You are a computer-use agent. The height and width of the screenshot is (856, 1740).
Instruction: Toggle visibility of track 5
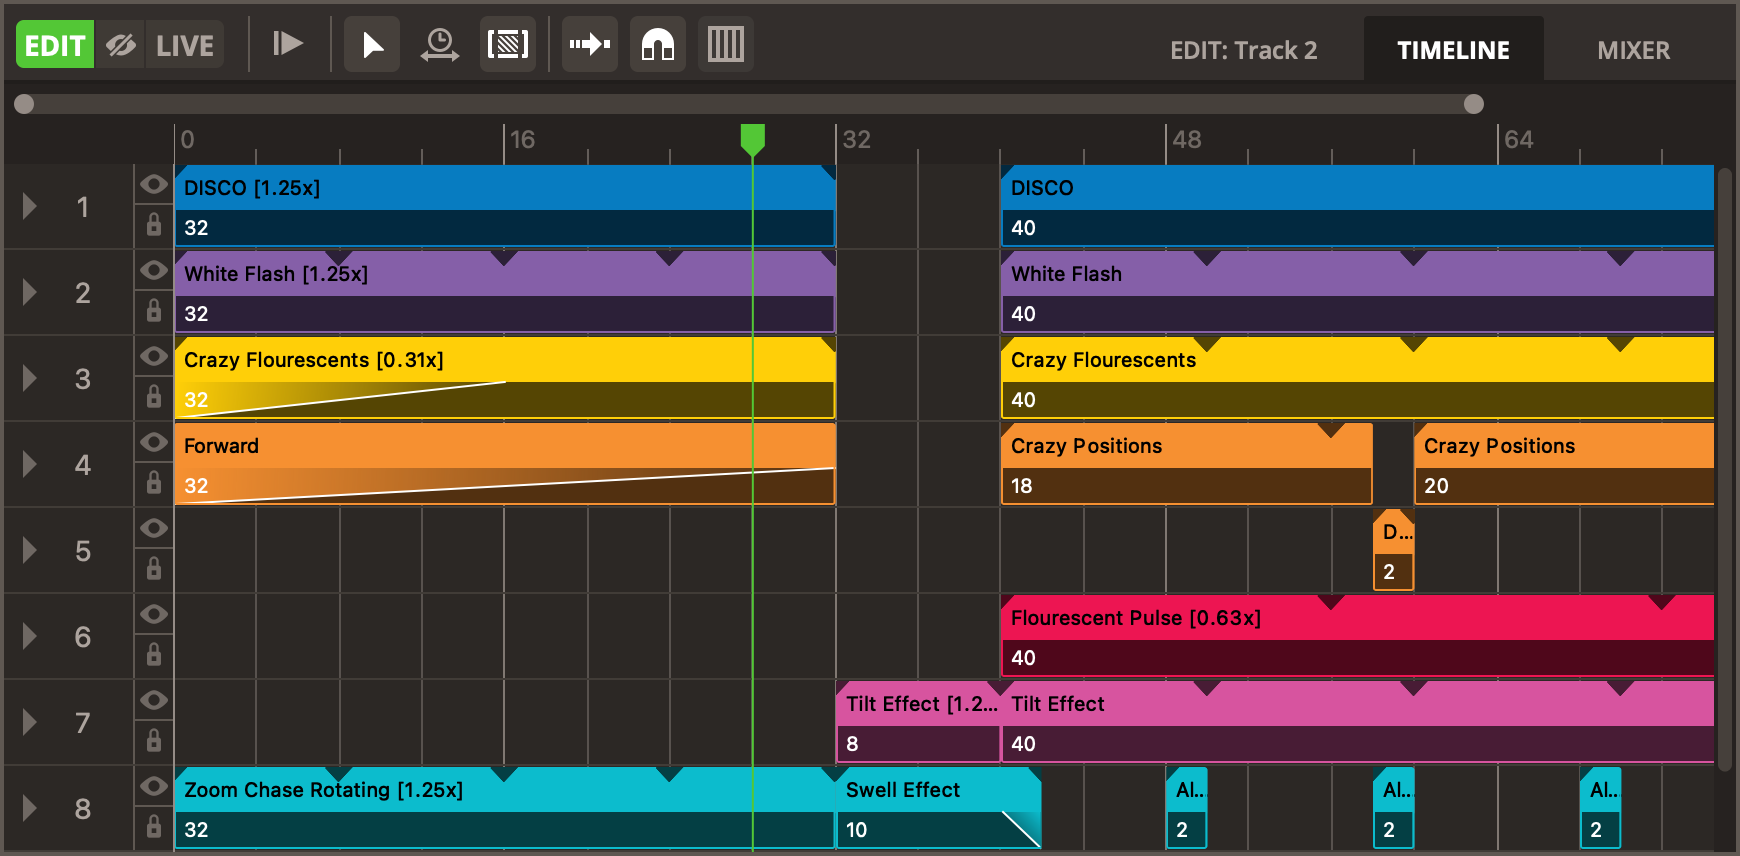click(154, 528)
